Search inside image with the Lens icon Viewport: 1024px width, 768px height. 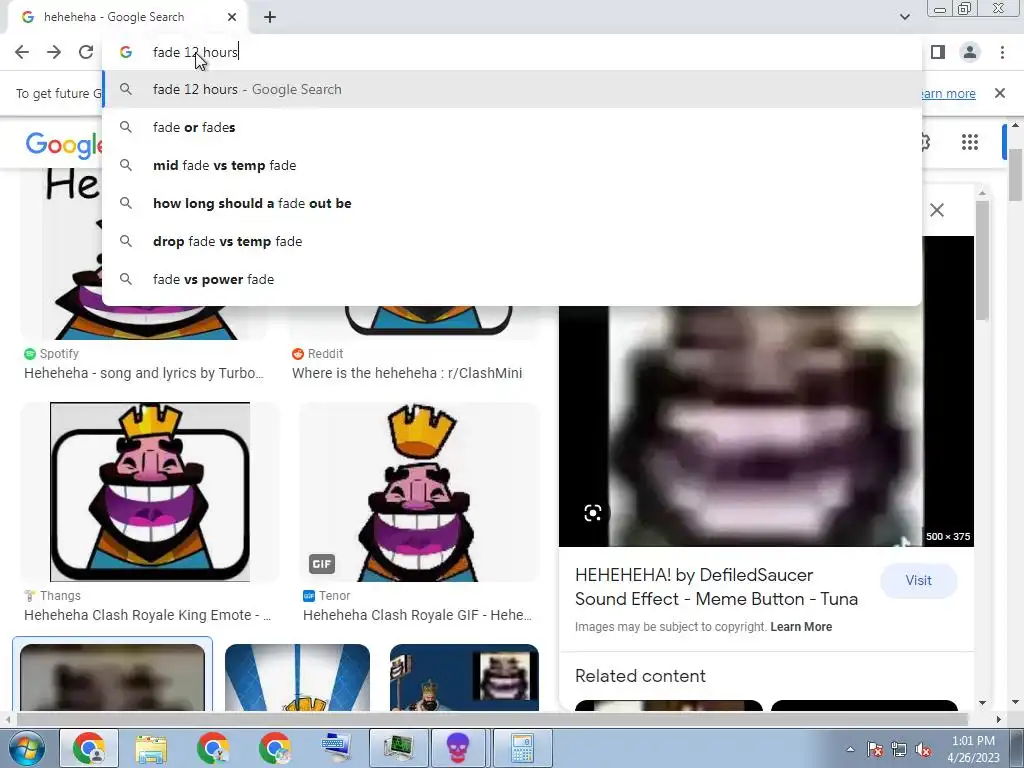click(592, 513)
